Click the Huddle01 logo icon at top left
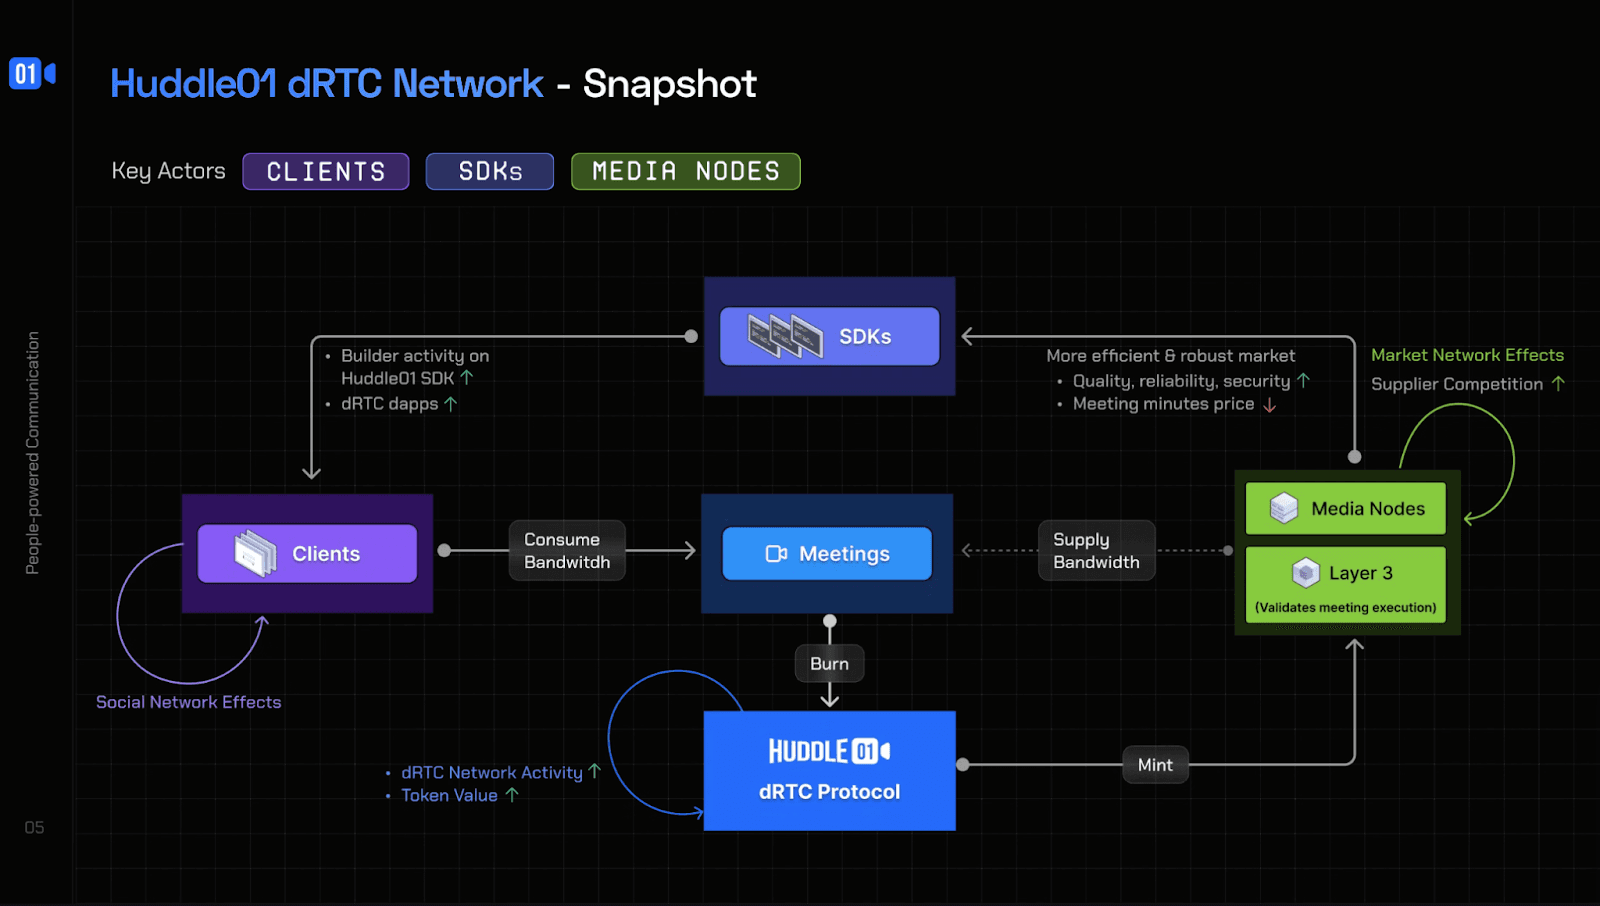 pos(32,74)
